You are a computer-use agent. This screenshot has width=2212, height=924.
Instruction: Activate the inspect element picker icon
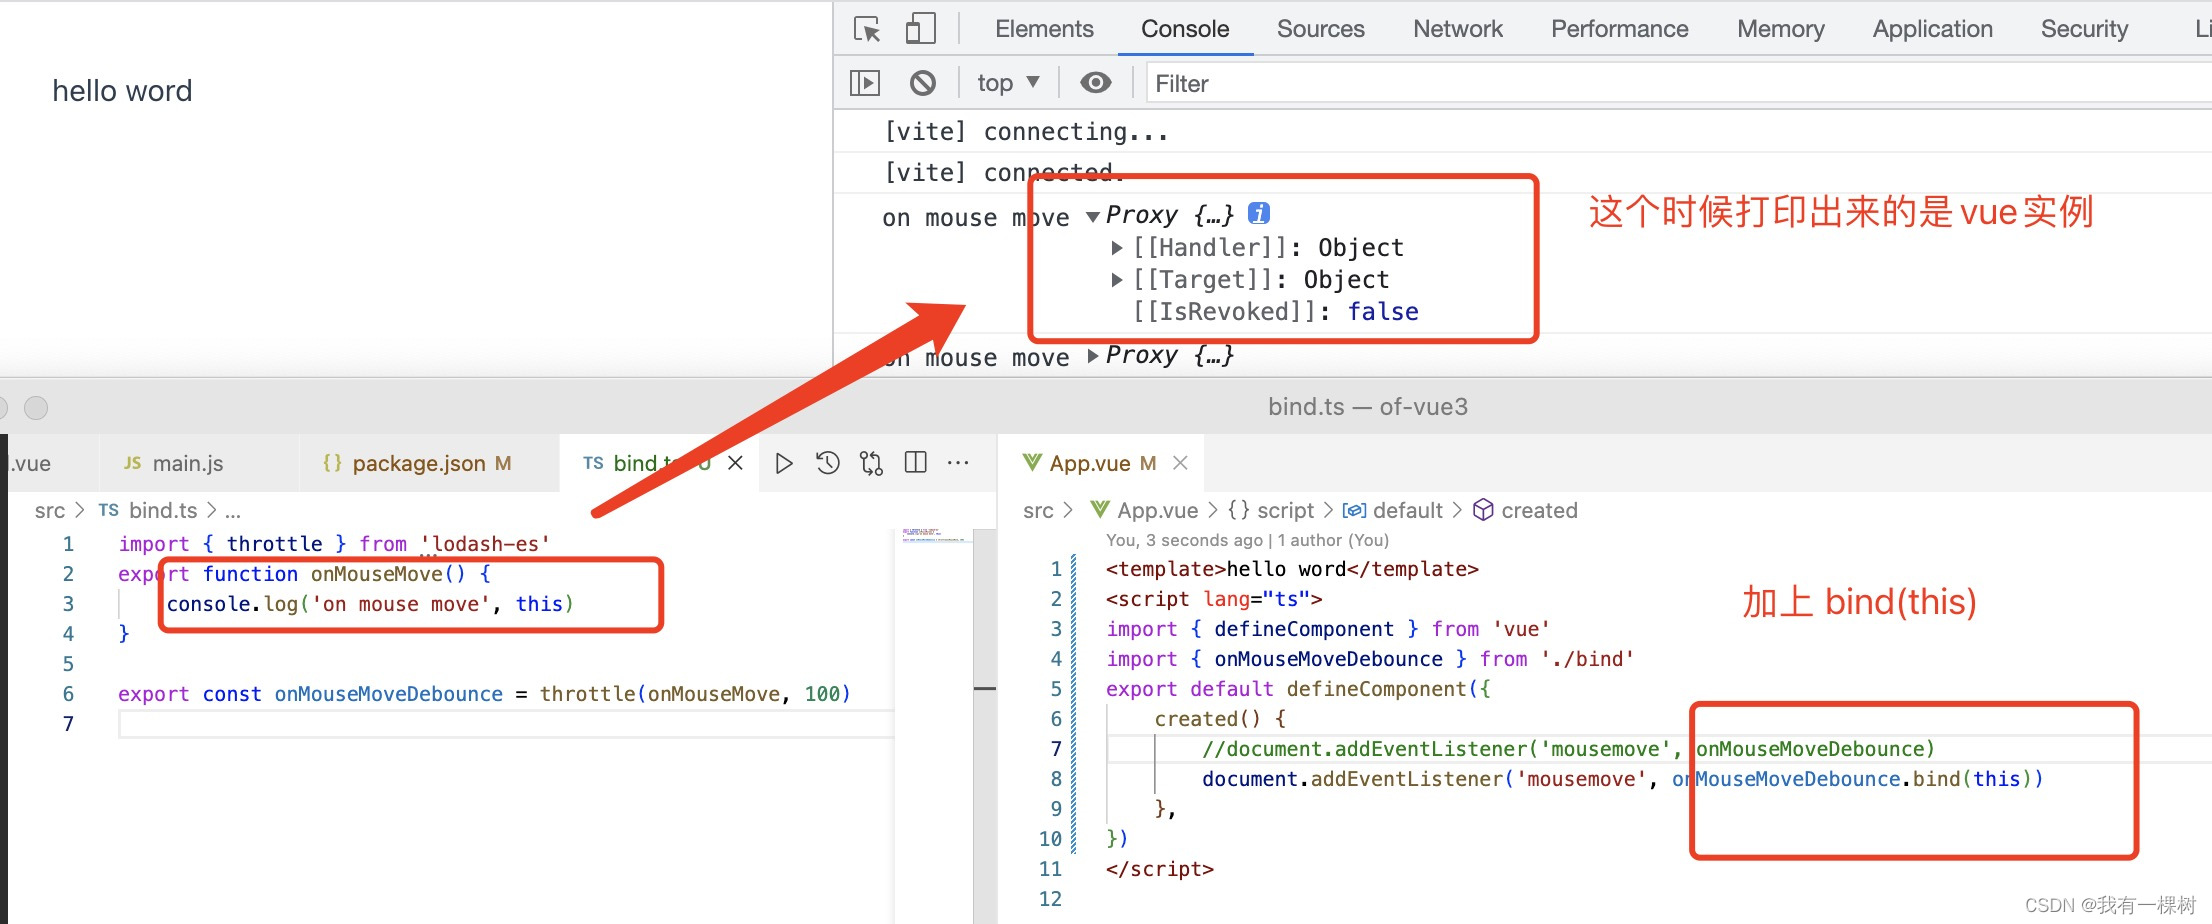[x=867, y=29]
